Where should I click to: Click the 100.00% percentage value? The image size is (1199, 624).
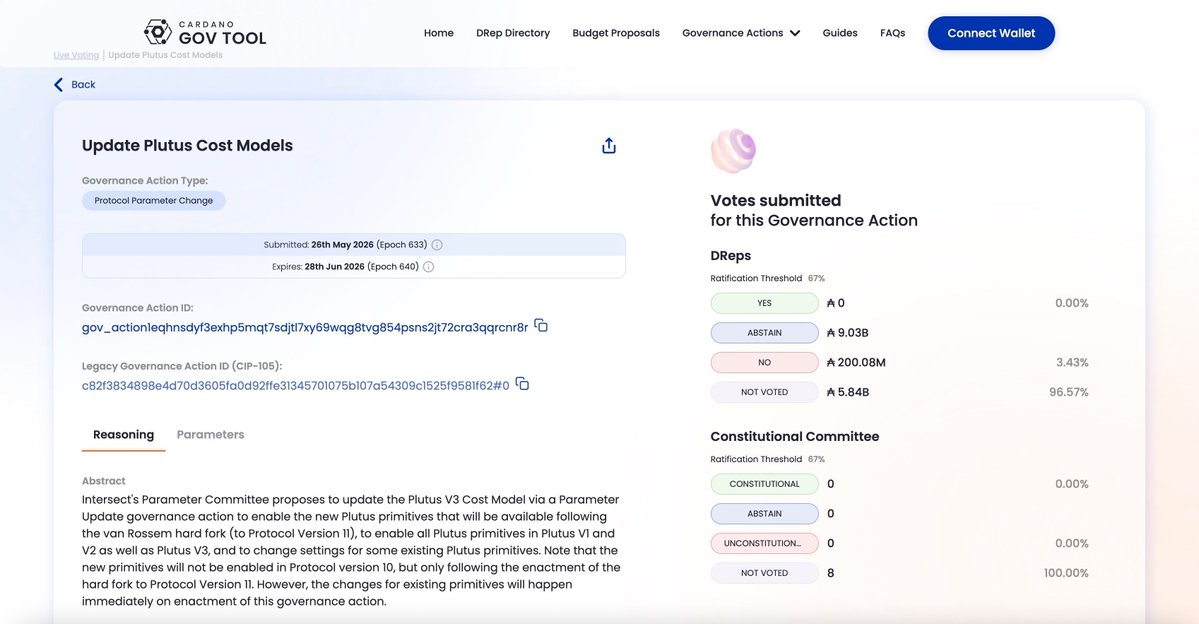coord(1066,573)
